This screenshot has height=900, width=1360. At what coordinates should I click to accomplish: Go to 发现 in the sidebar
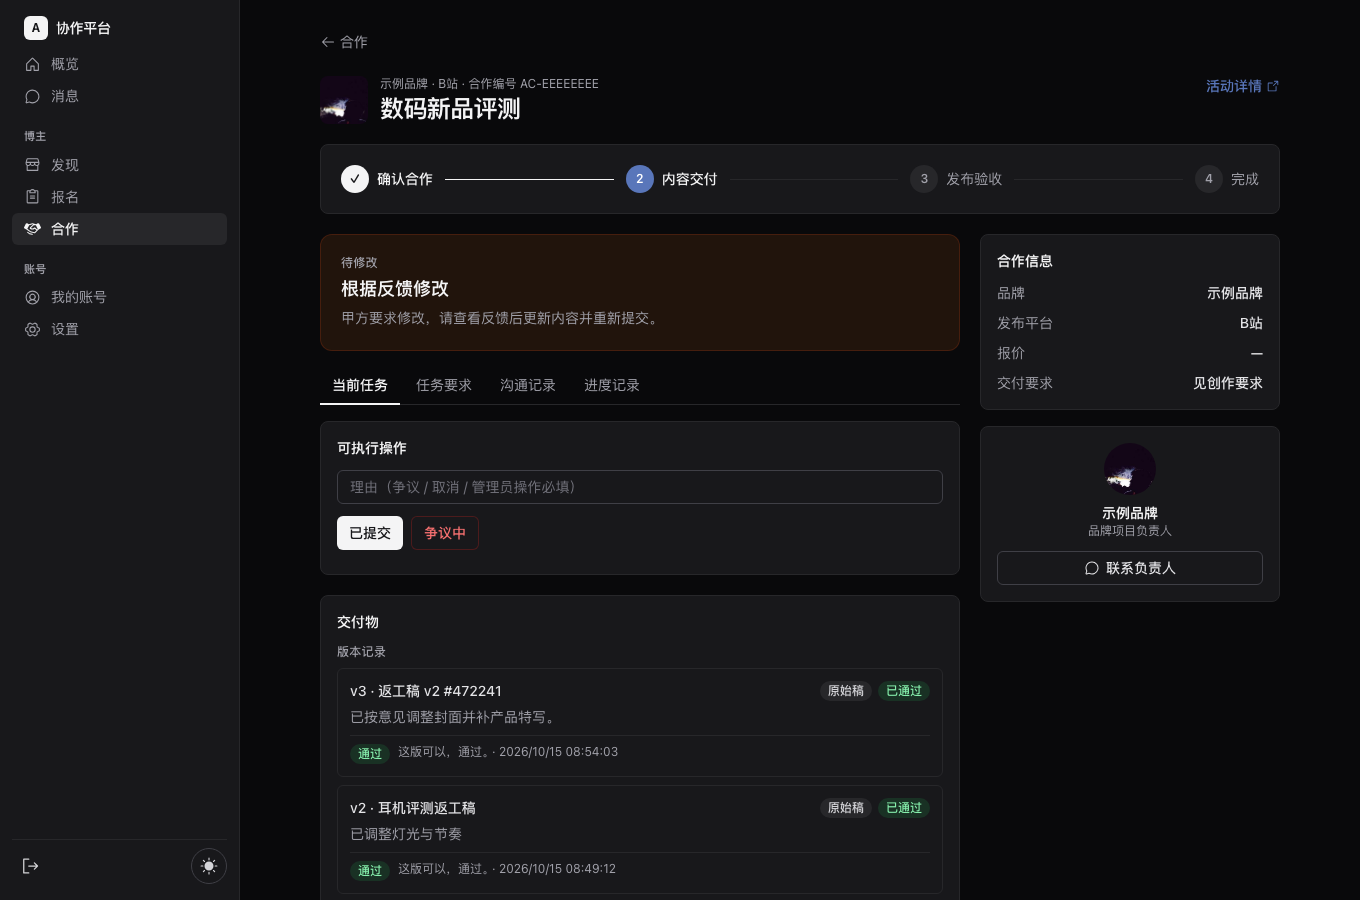119,165
